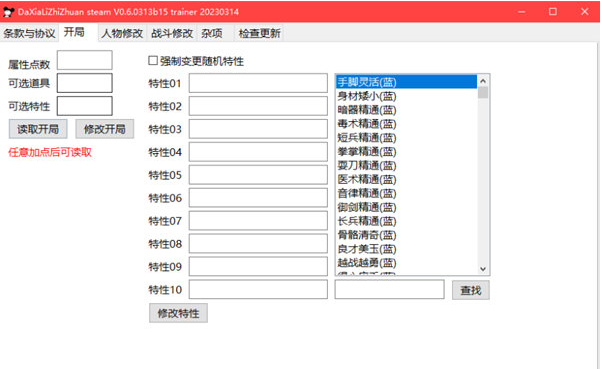Select 暗器精通(蓝) in the trait list

coord(406,110)
